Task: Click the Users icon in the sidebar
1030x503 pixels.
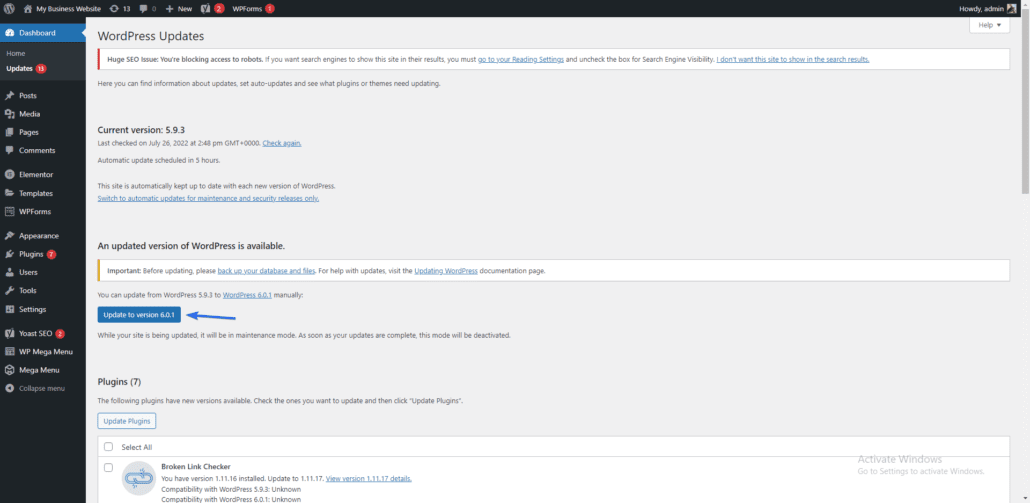Action: pos(9,272)
